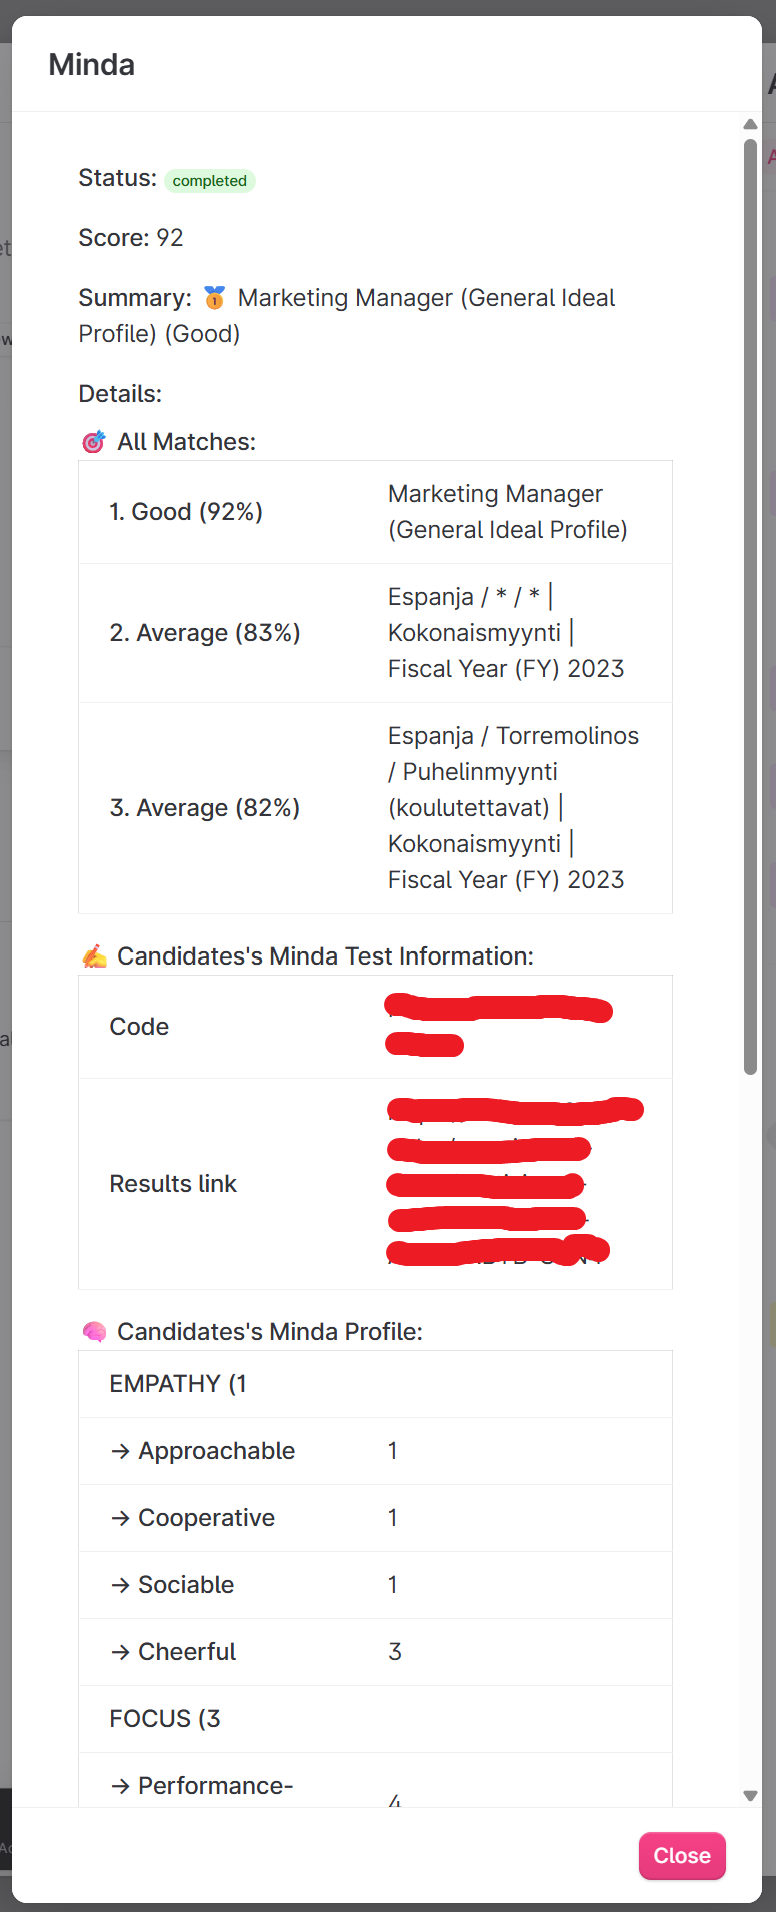Click the writing hand icon by Test Information
776x1912 pixels.
tap(94, 957)
